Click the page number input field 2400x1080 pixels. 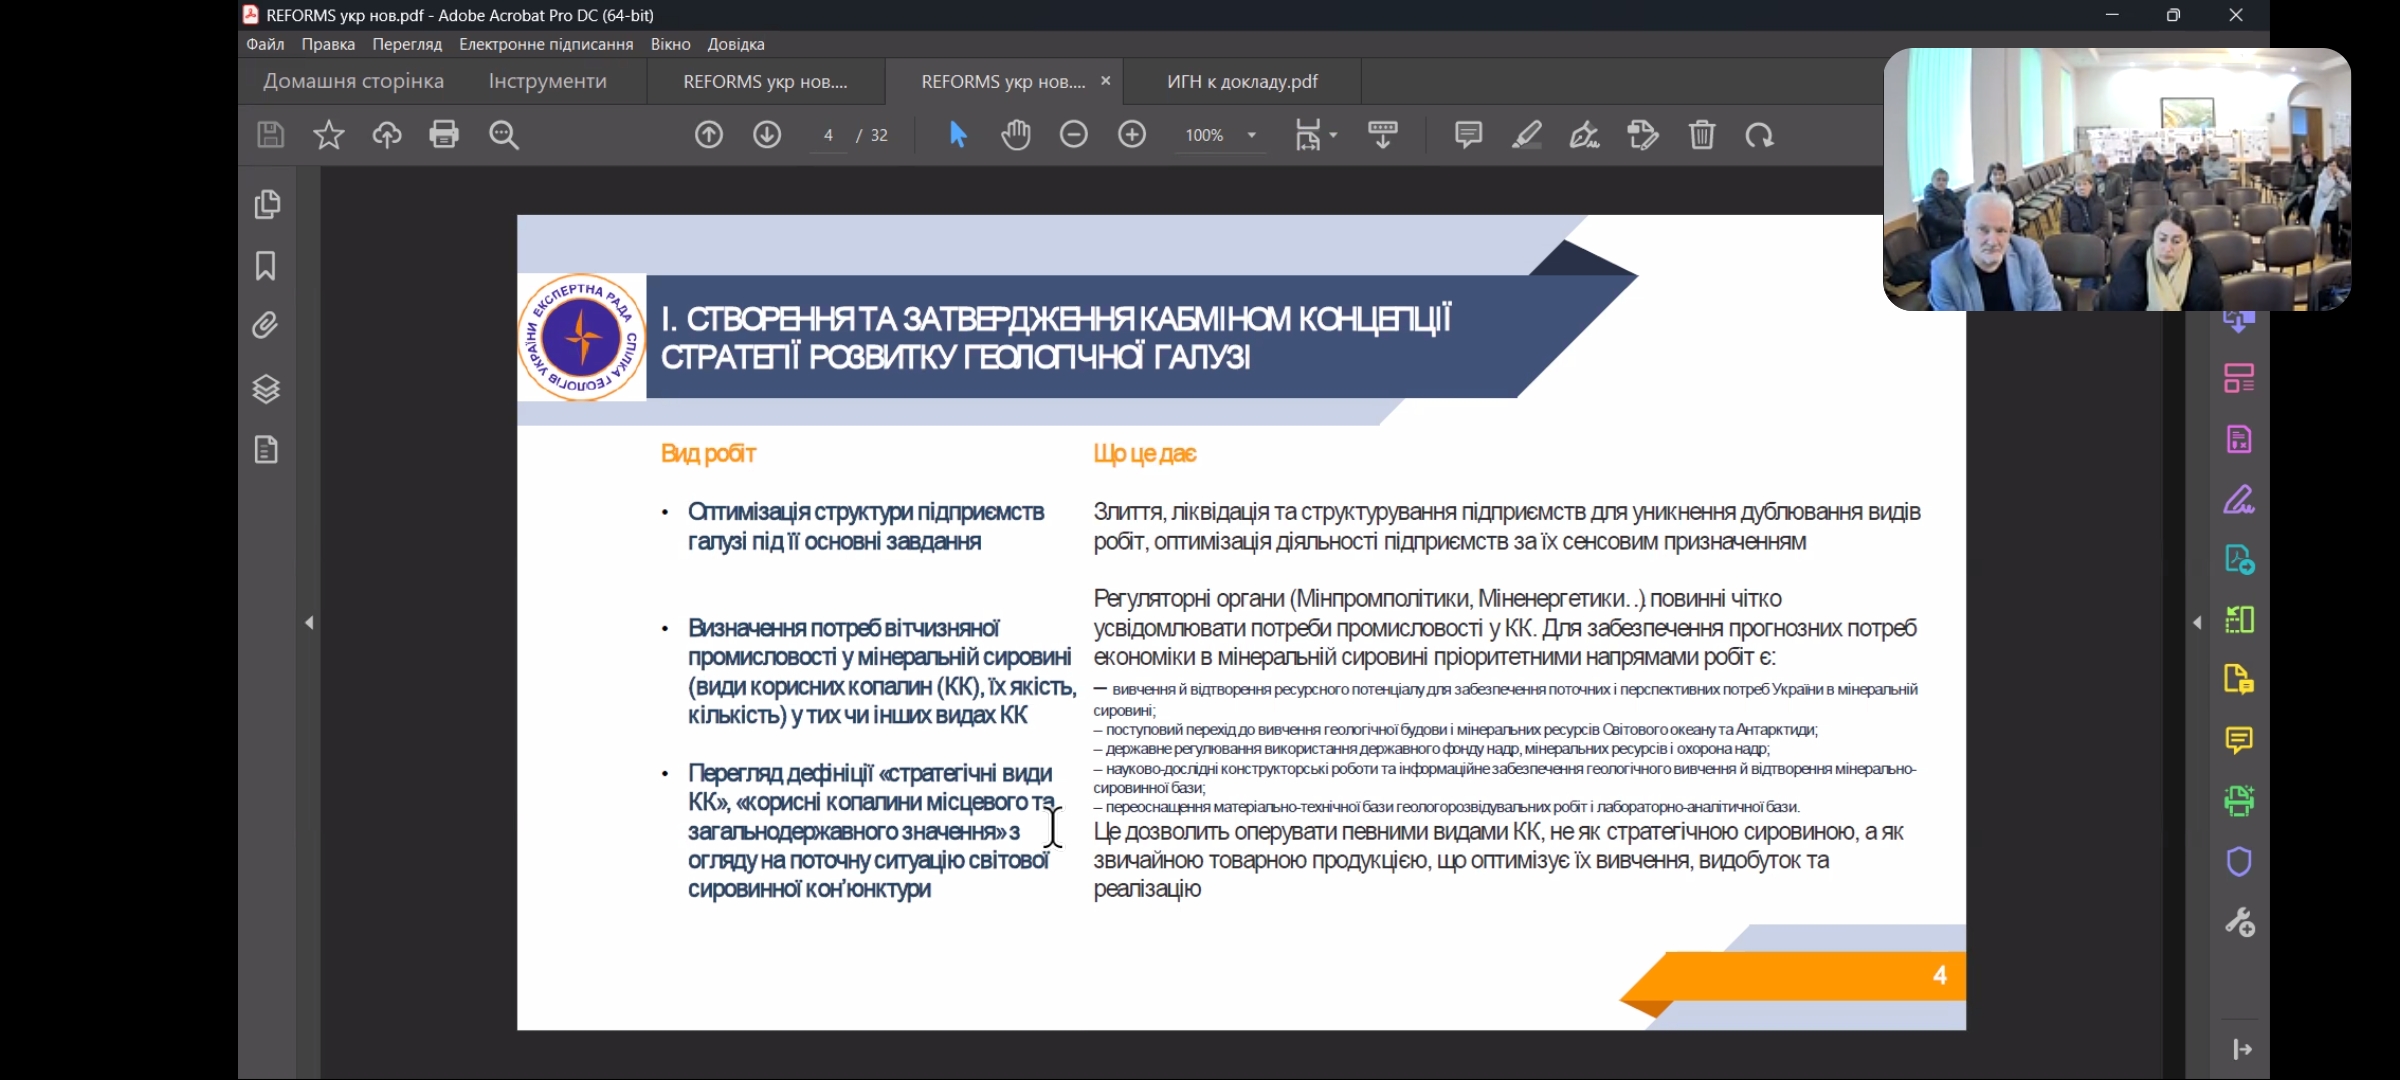(x=828, y=135)
